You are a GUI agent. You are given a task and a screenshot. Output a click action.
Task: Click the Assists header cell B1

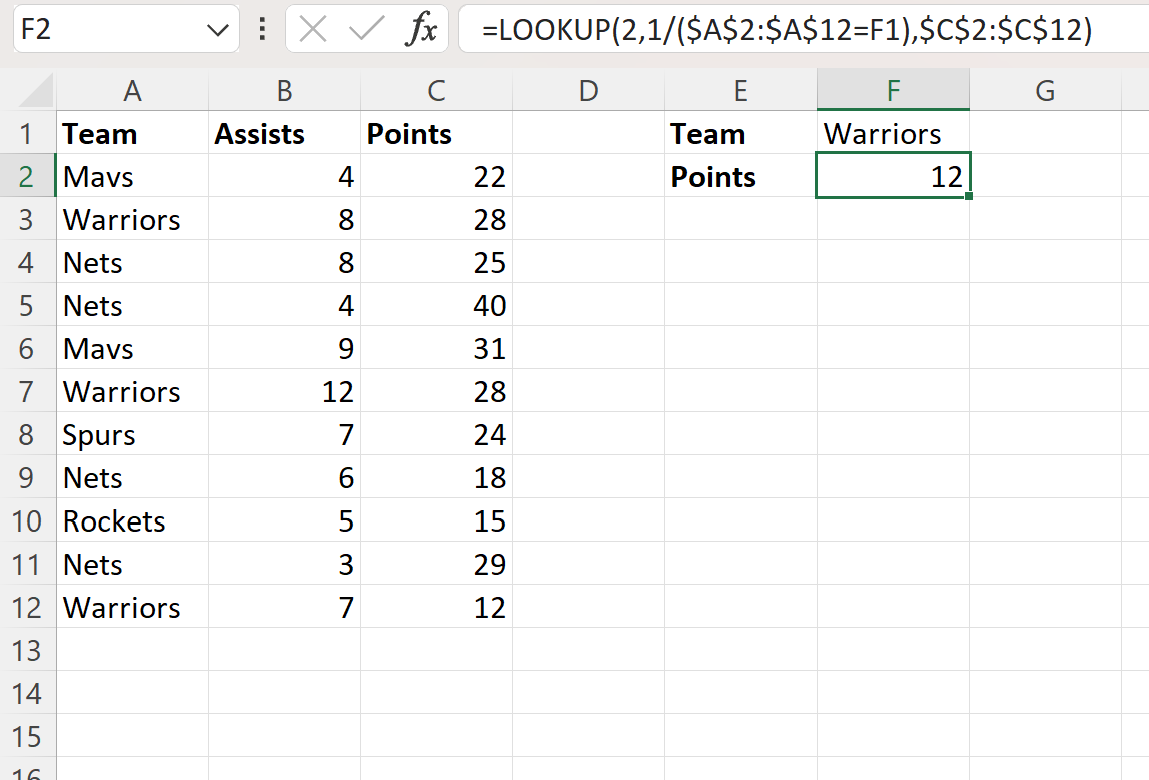point(284,134)
